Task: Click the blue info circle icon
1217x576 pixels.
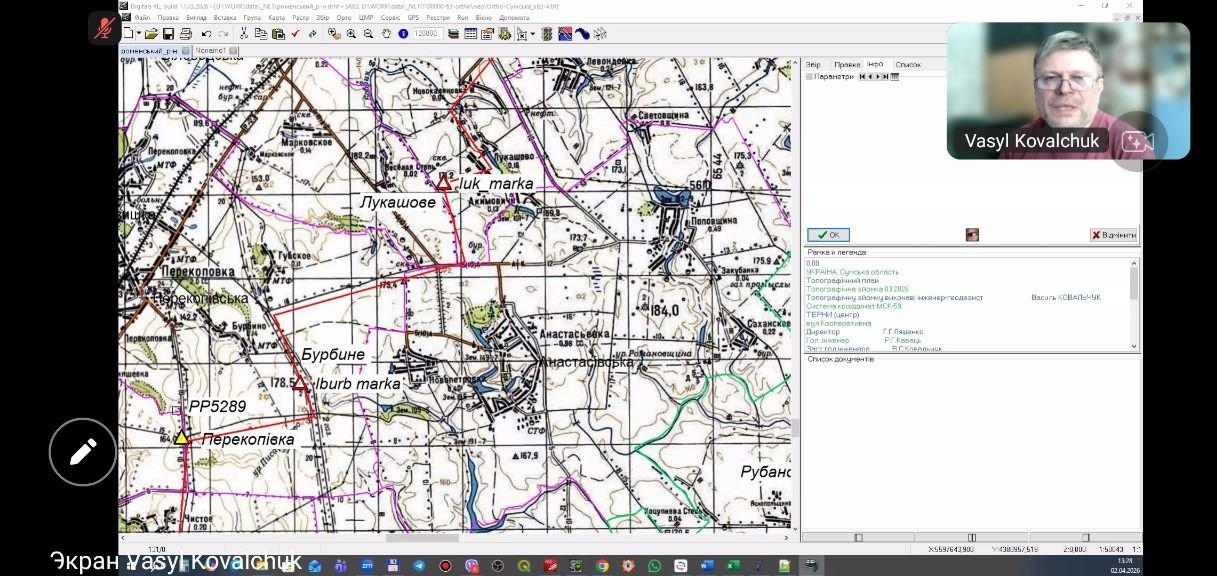Action: pyautogui.click(x=403, y=33)
